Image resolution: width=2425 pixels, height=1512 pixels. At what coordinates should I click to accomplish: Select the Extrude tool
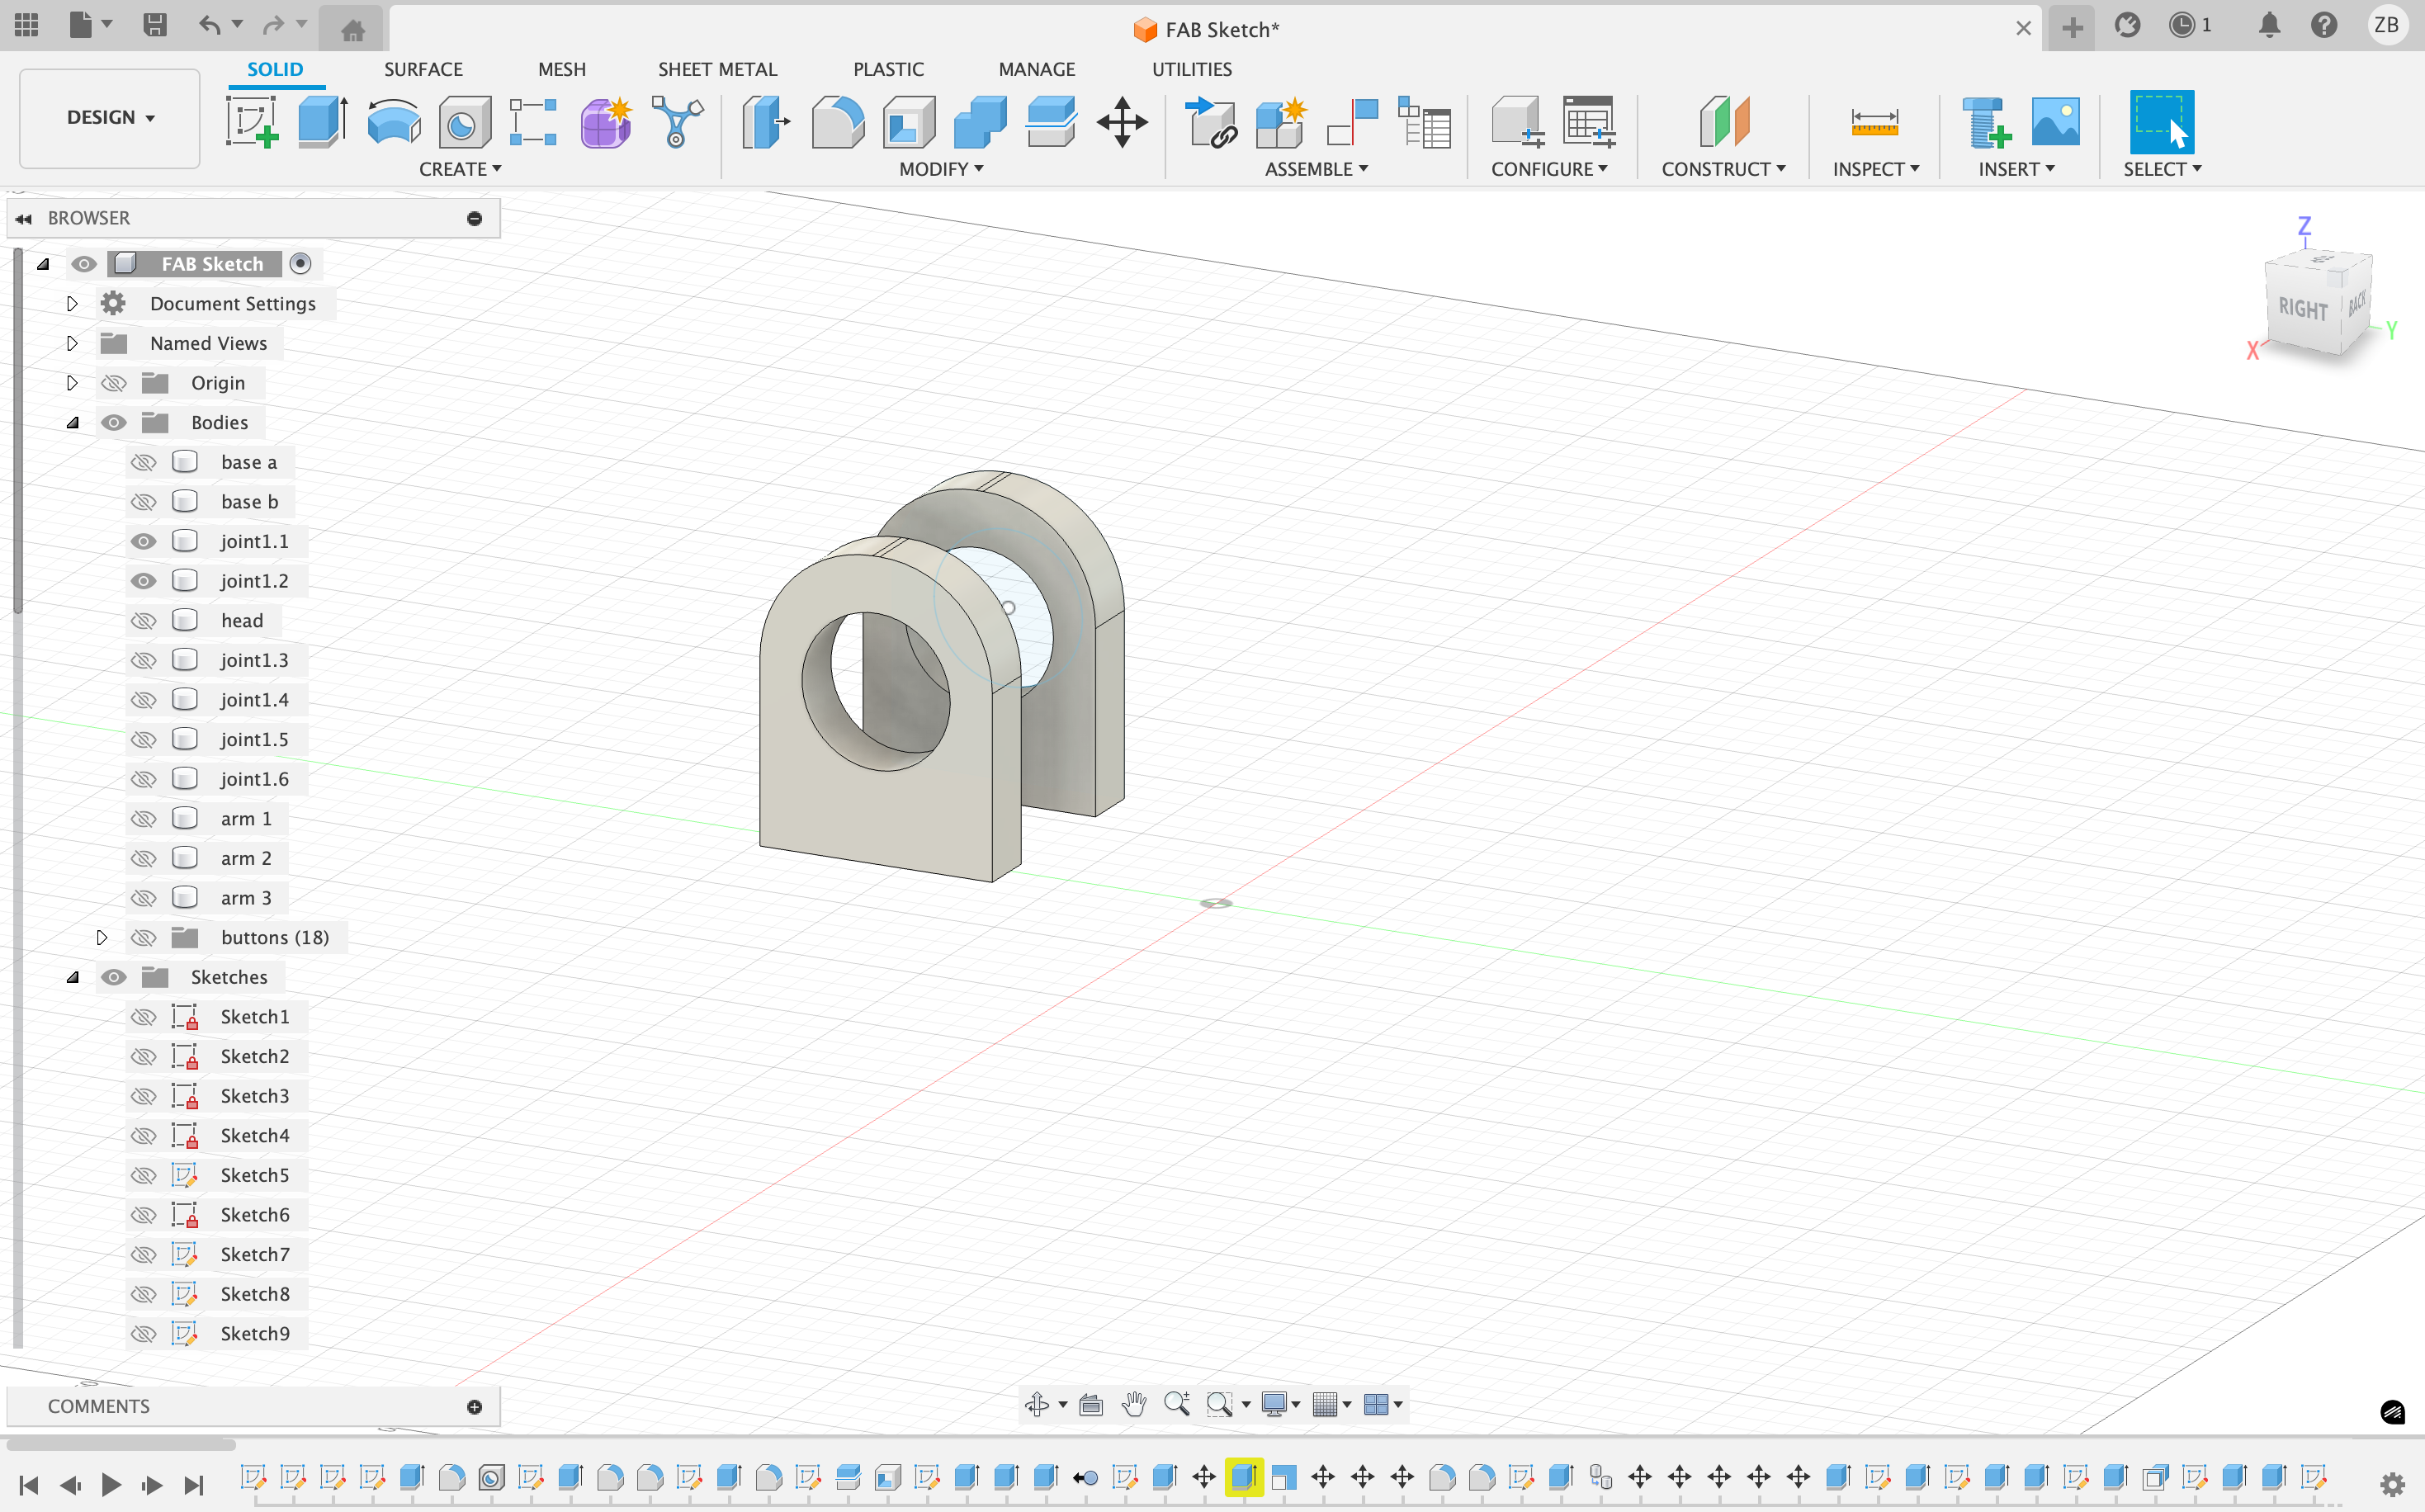[x=322, y=122]
